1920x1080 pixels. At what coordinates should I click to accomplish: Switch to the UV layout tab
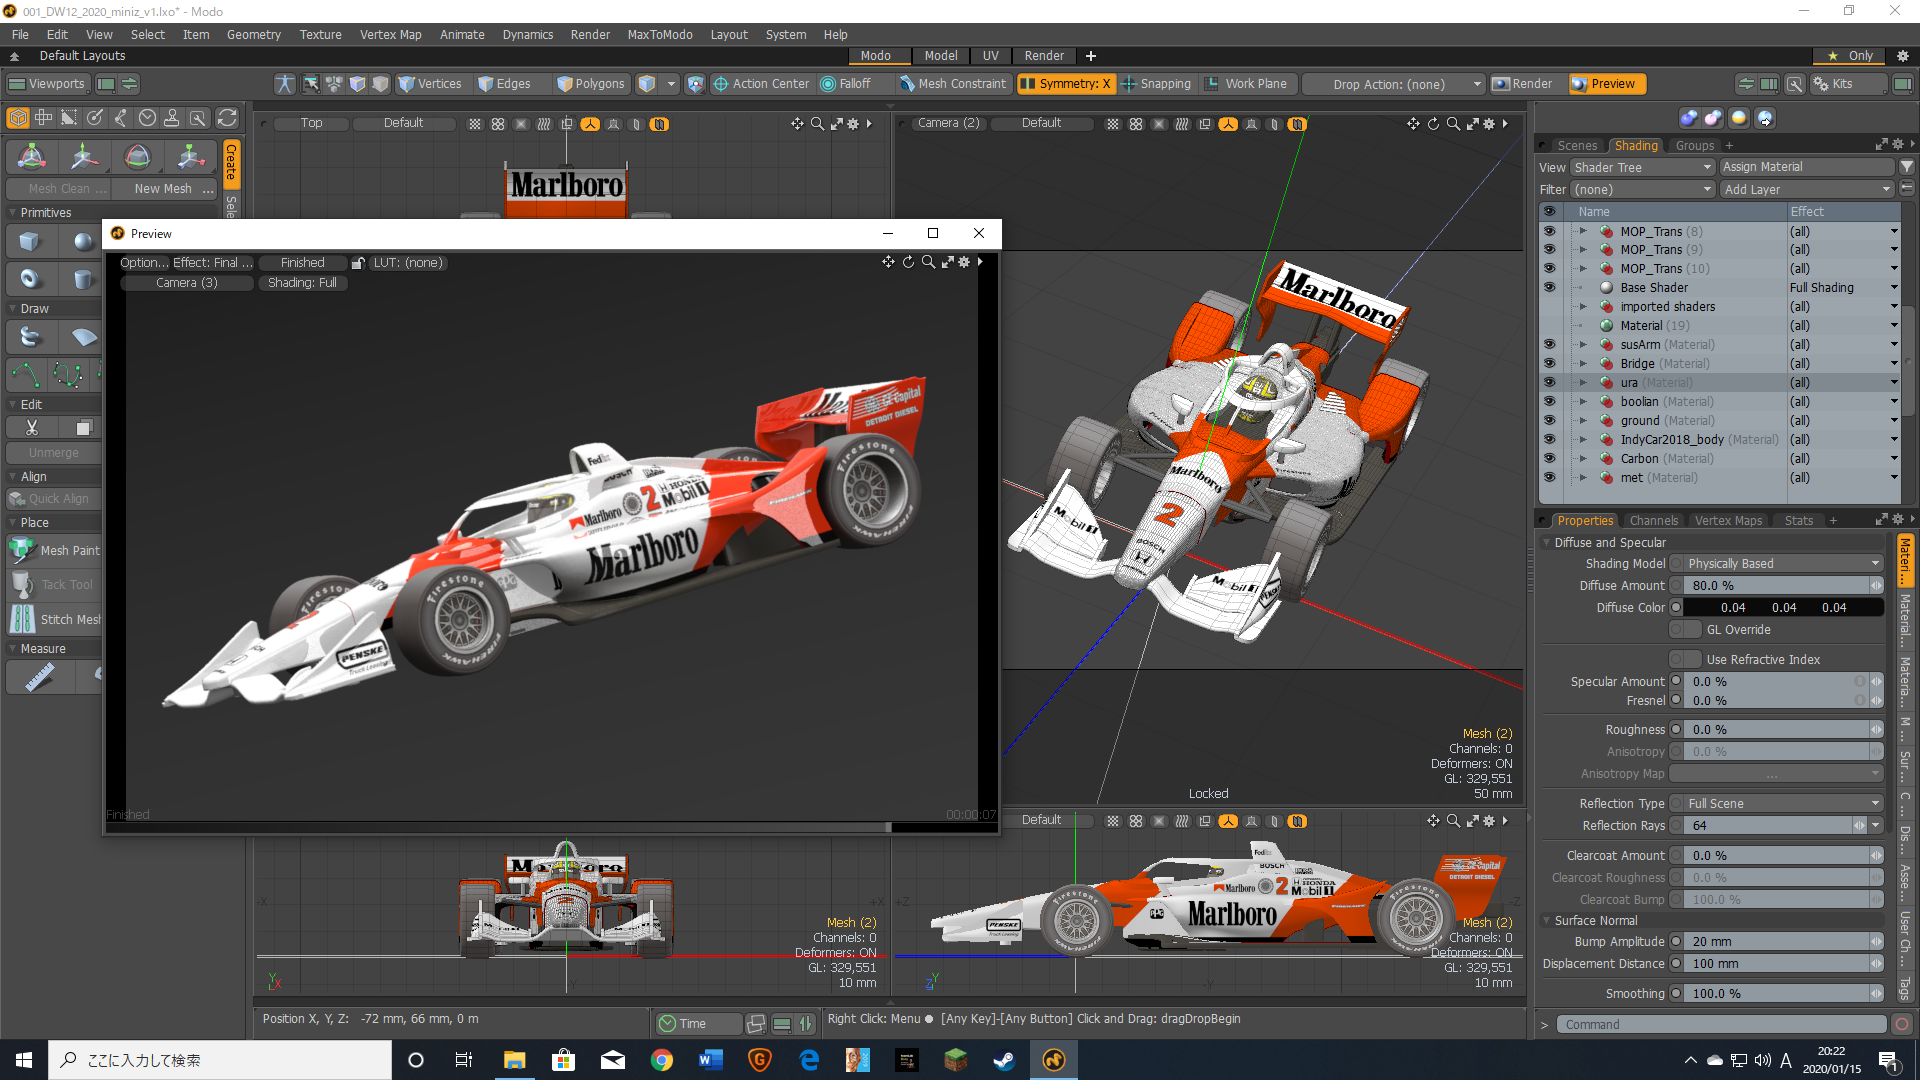990,56
